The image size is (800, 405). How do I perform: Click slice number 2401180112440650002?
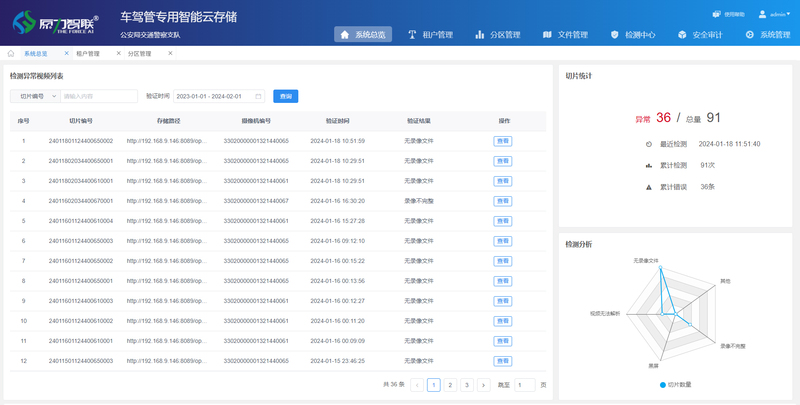pyautogui.click(x=81, y=141)
